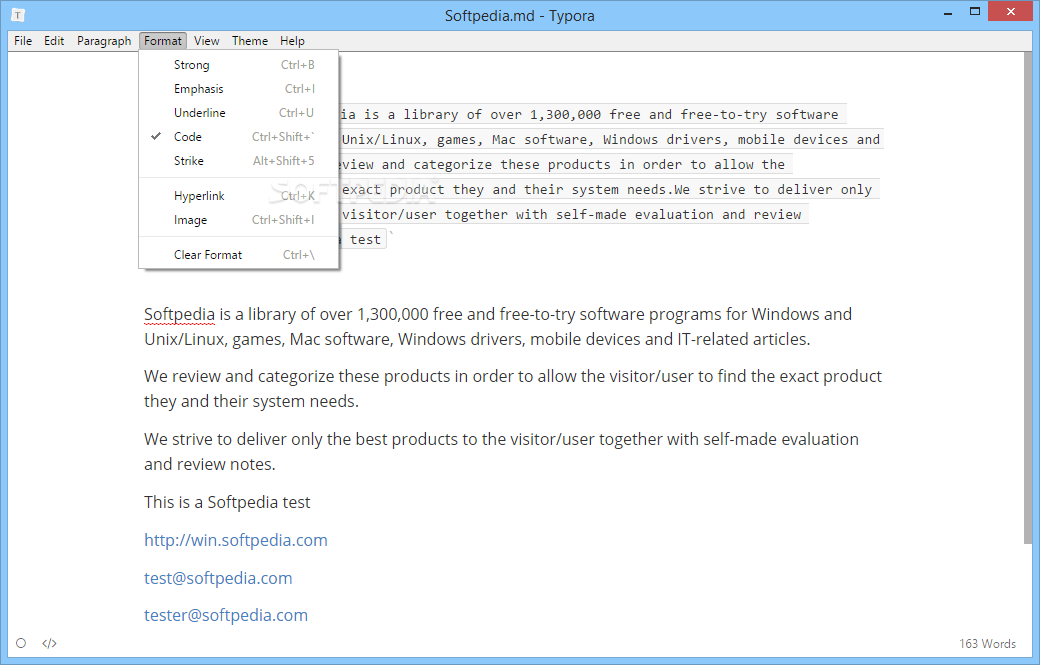Click the code line ending 'mobile devices and'

tap(610, 140)
